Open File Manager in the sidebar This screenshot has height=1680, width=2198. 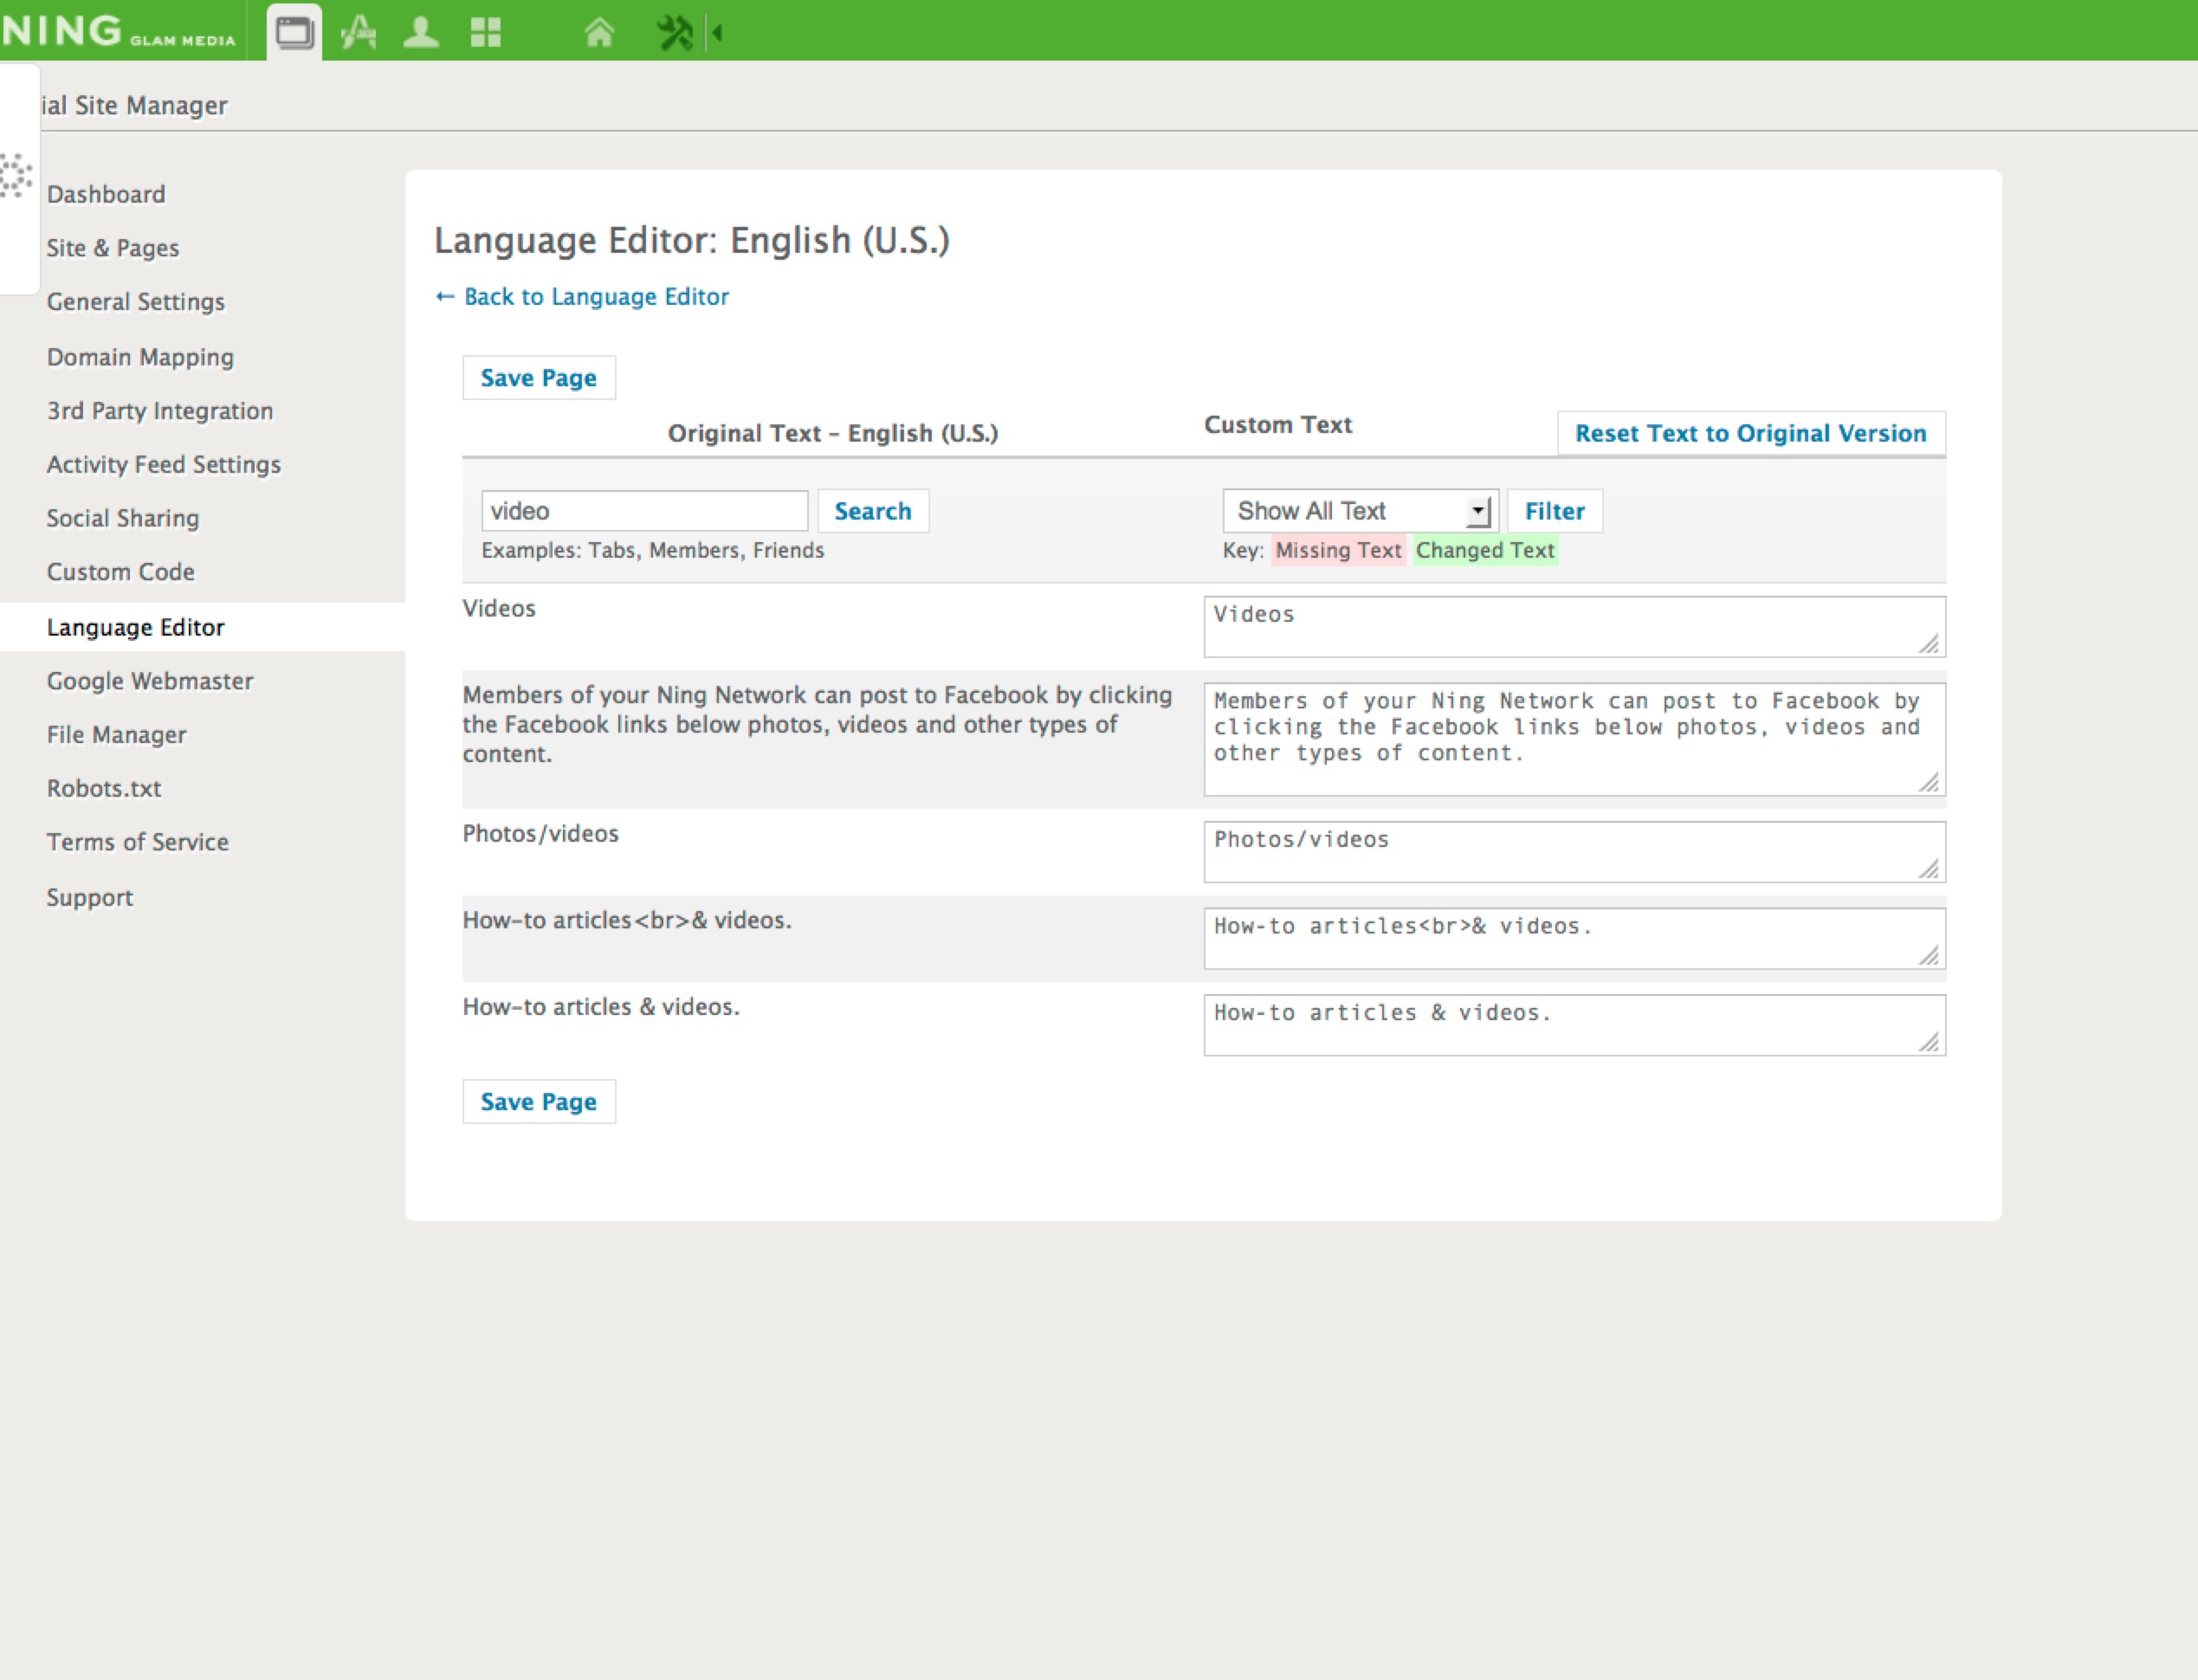(x=117, y=735)
